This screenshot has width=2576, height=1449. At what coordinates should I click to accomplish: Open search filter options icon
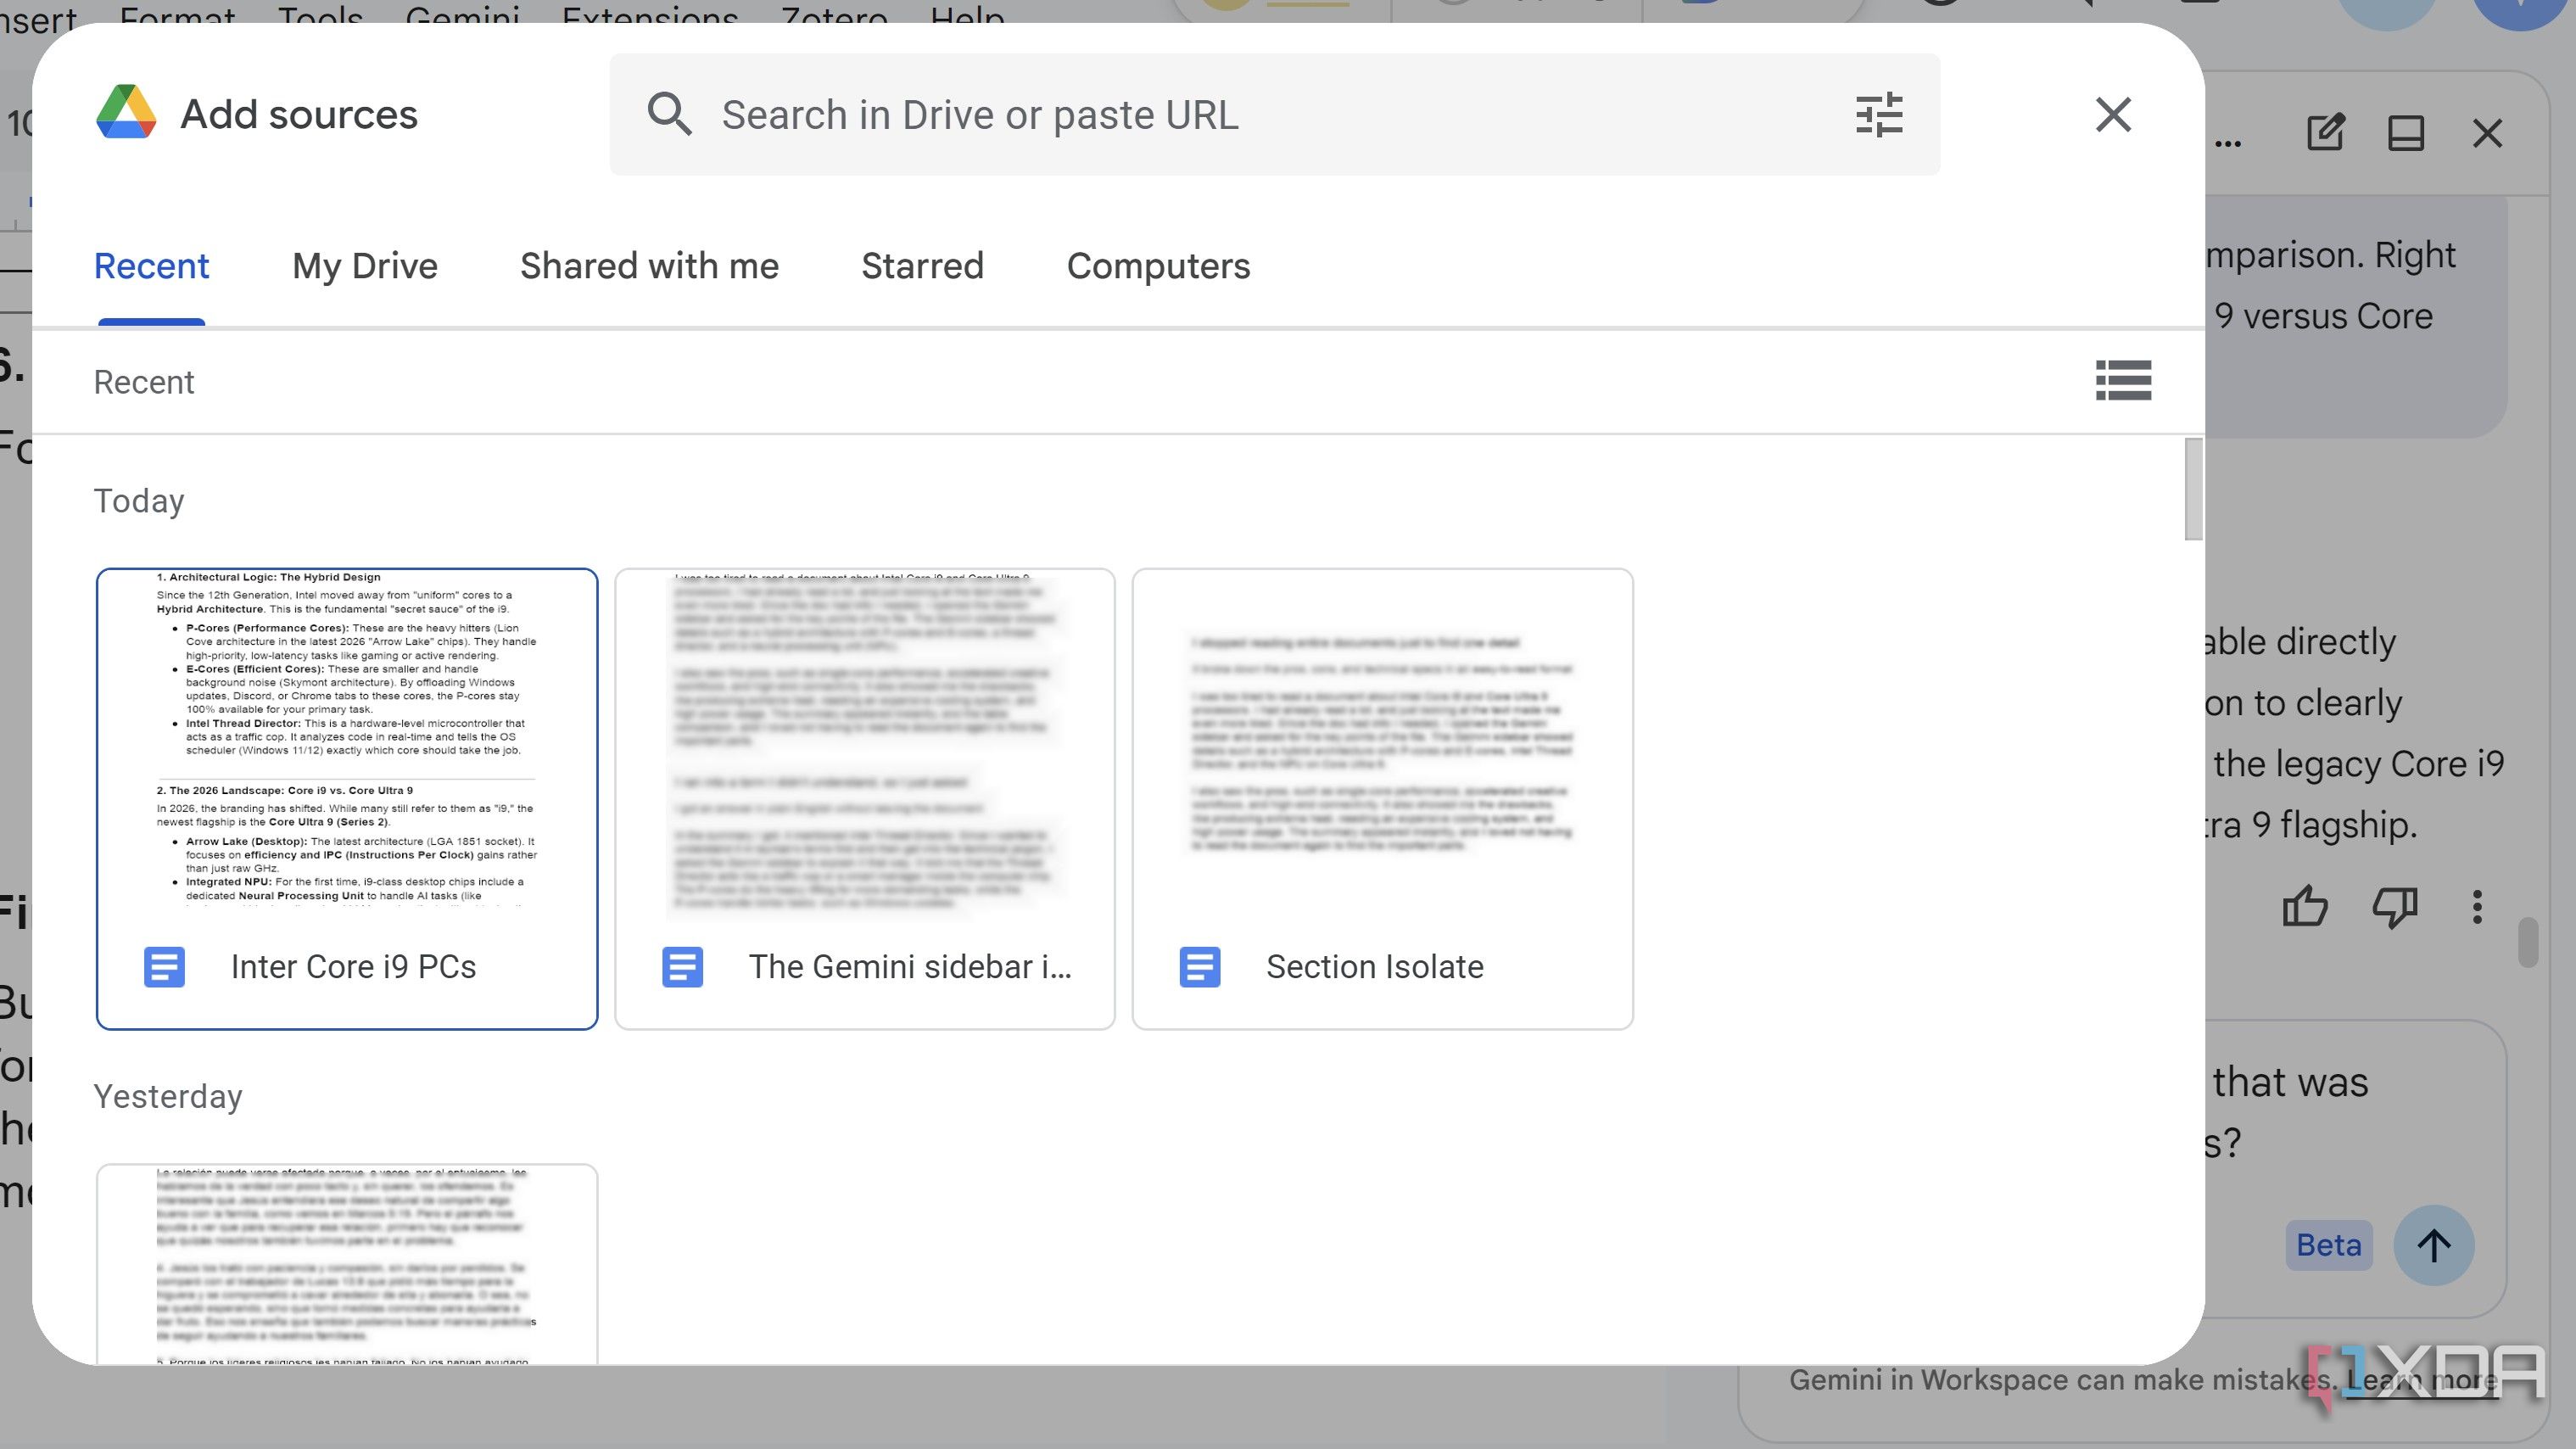click(1878, 114)
